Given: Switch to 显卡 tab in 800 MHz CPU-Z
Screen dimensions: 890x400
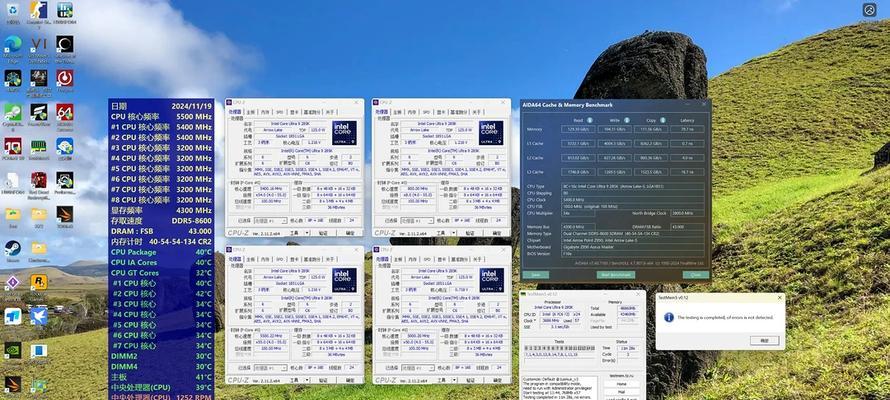Looking at the screenshot, I should pyautogui.click(x=441, y=112).
